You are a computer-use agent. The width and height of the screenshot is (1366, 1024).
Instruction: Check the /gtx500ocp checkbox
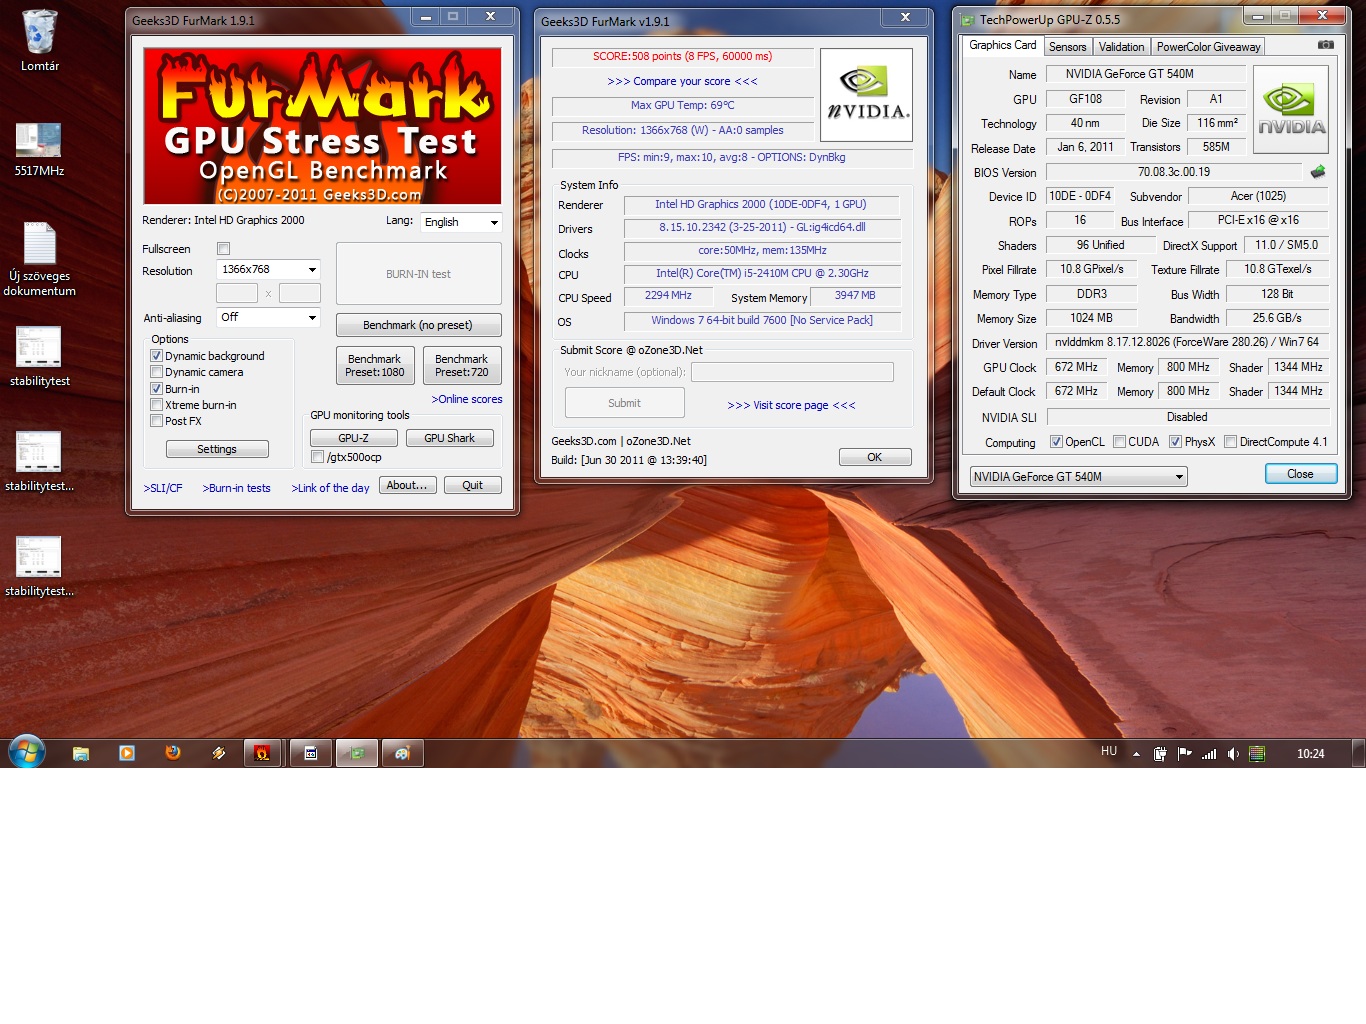[x=317, y=457]
